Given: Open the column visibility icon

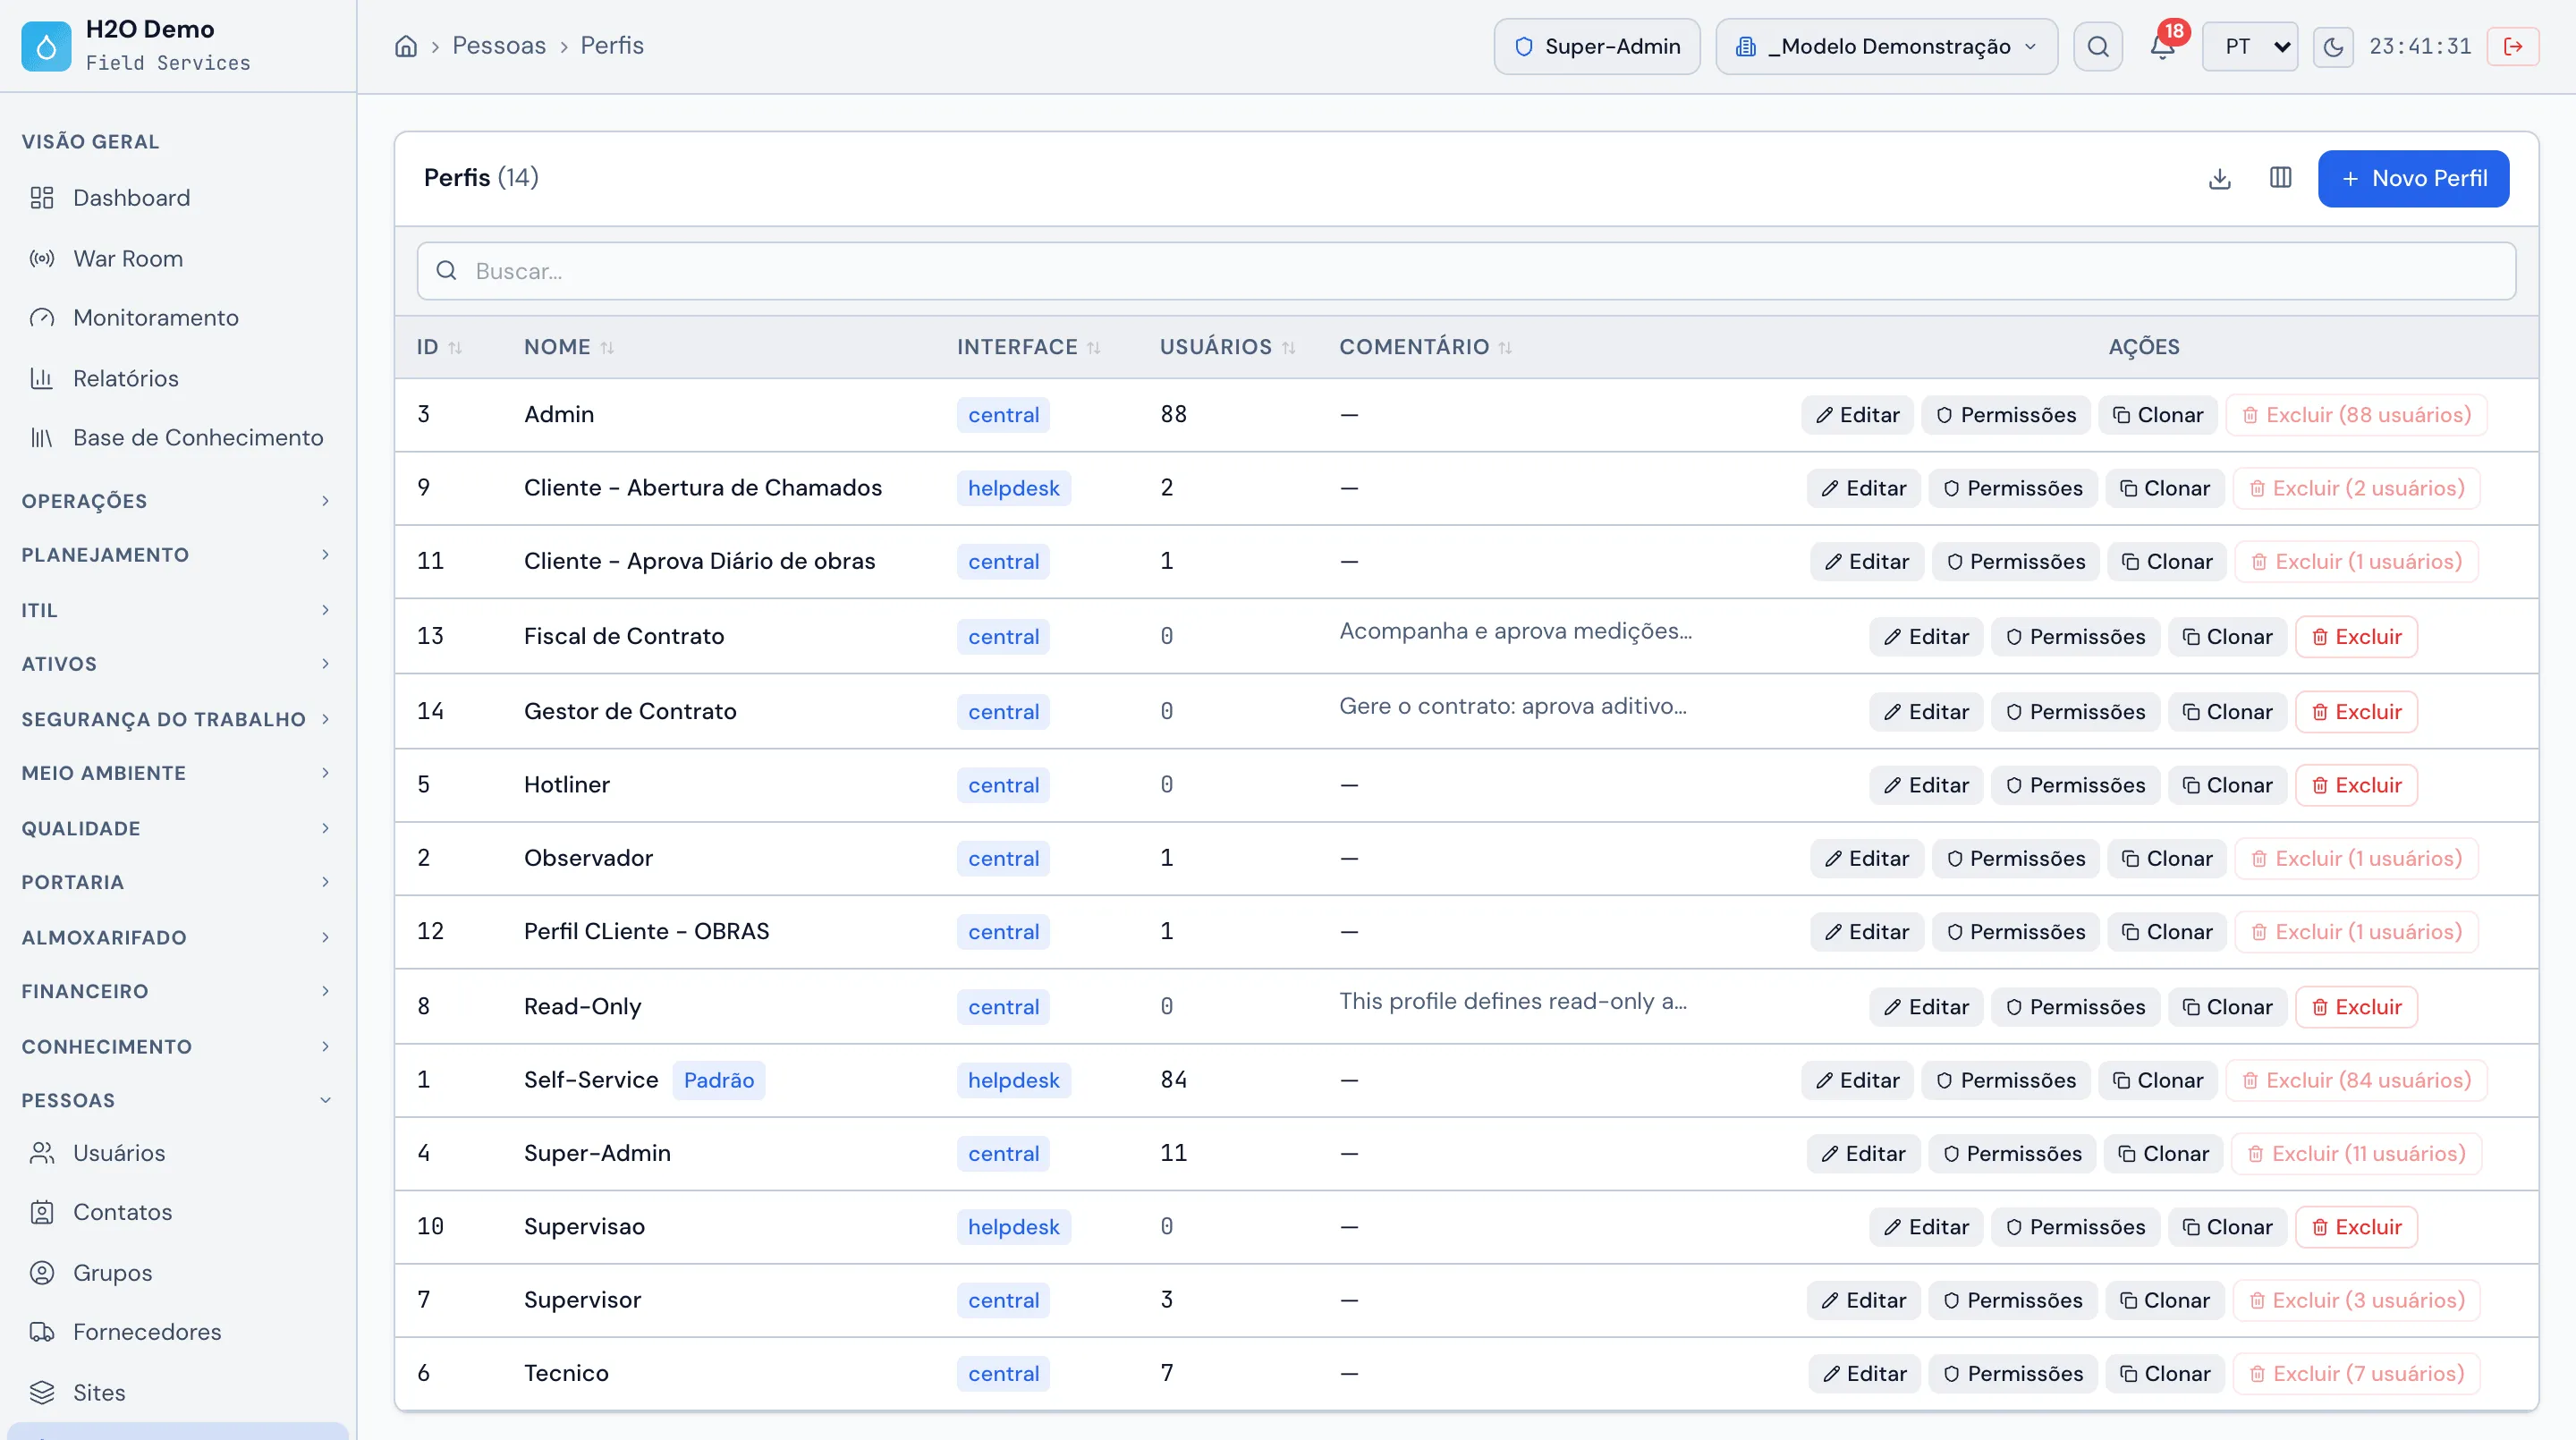Looking at the screenshot, I should pos(2281,178).
